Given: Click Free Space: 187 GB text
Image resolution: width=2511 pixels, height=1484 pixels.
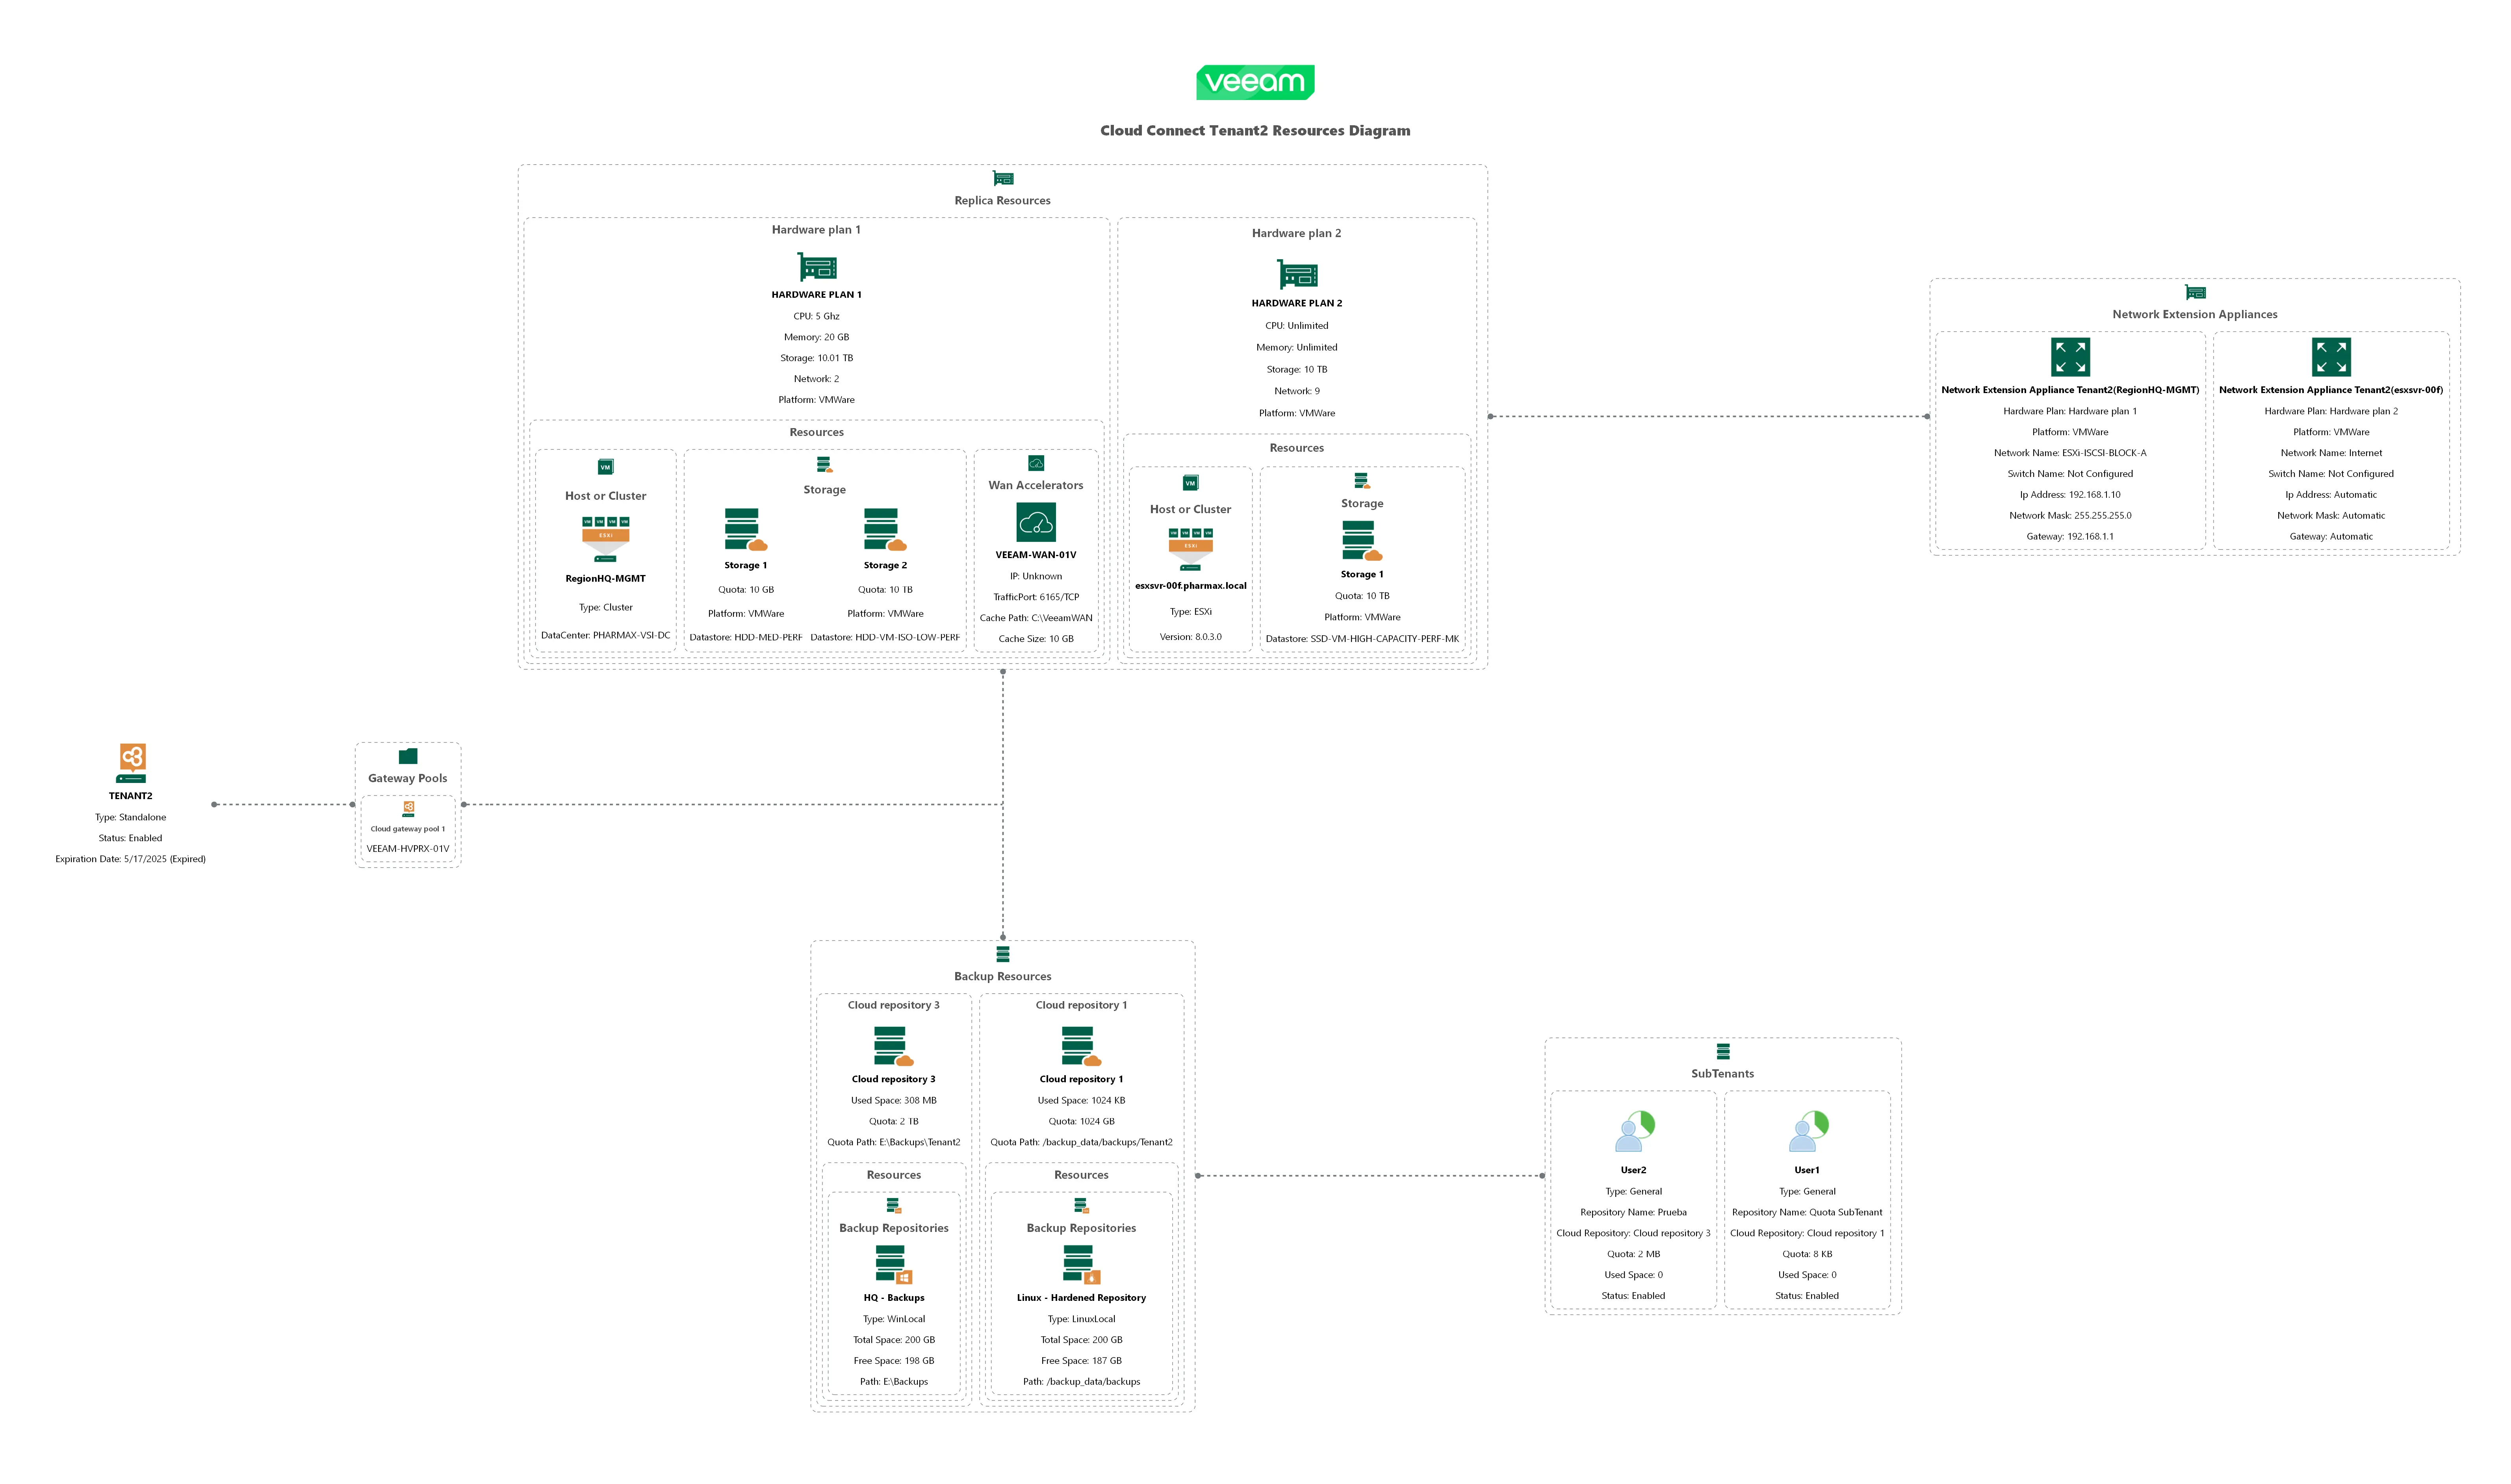Looking at the screenshot, I should 1081,1362.
